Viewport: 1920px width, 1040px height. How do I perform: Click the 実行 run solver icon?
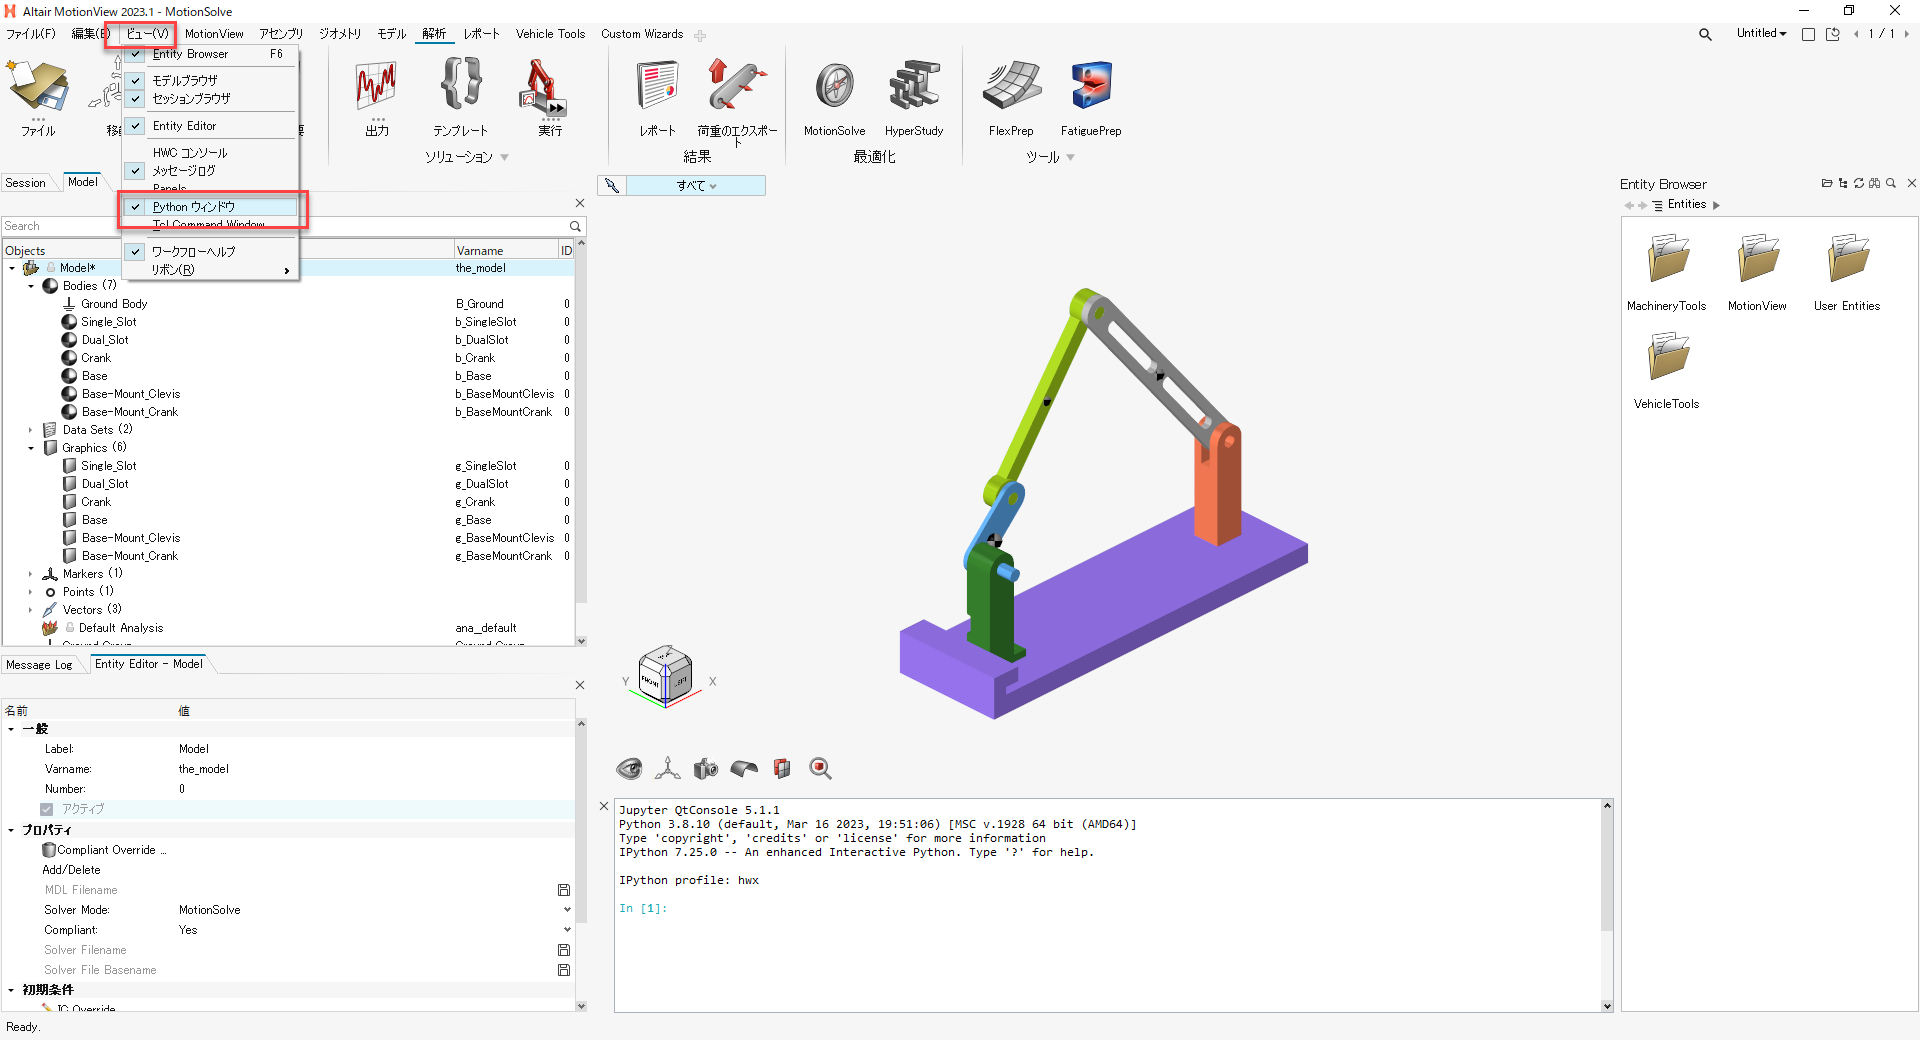[x=542, y=86]
